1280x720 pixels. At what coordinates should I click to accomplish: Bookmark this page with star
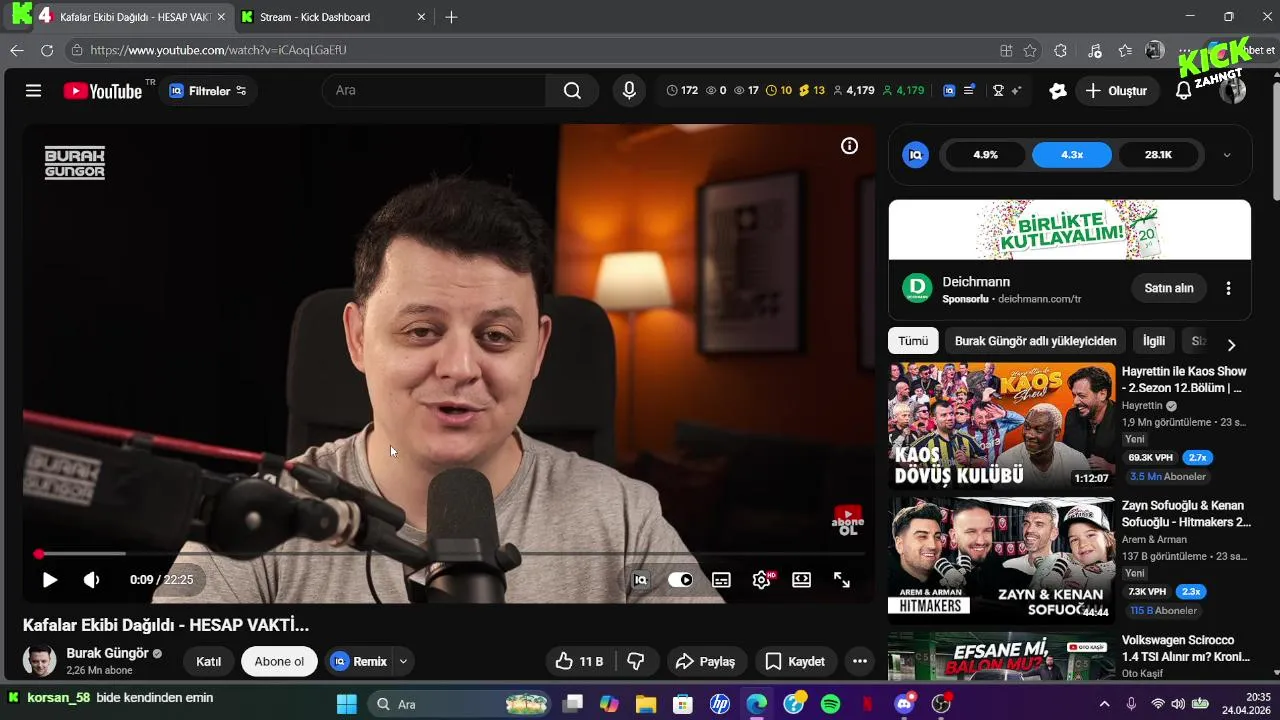point(1030,50)
